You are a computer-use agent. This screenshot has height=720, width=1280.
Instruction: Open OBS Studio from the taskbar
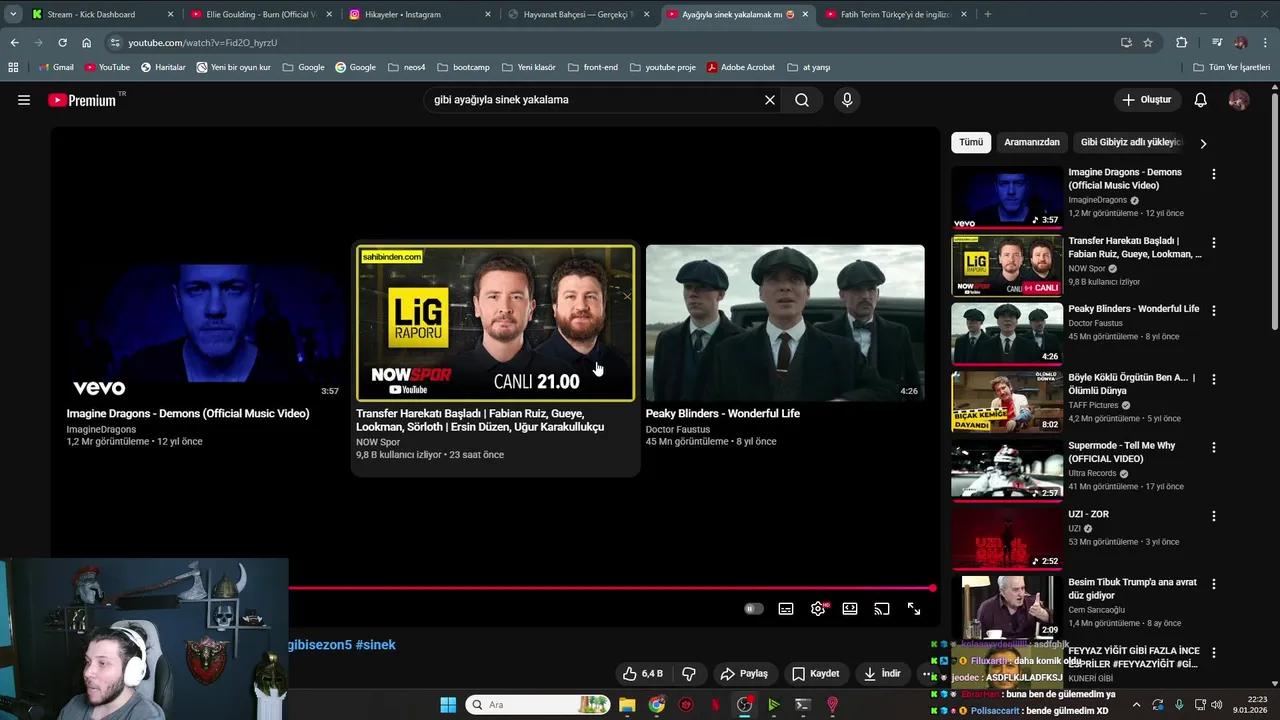point(745,705)
